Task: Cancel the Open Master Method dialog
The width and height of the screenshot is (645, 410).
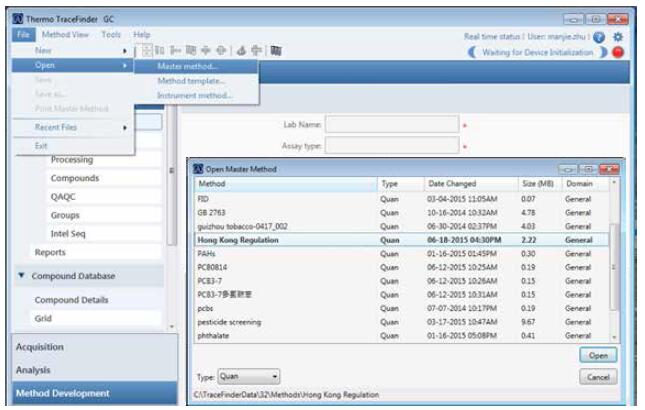Action: [x=598, y=377]
